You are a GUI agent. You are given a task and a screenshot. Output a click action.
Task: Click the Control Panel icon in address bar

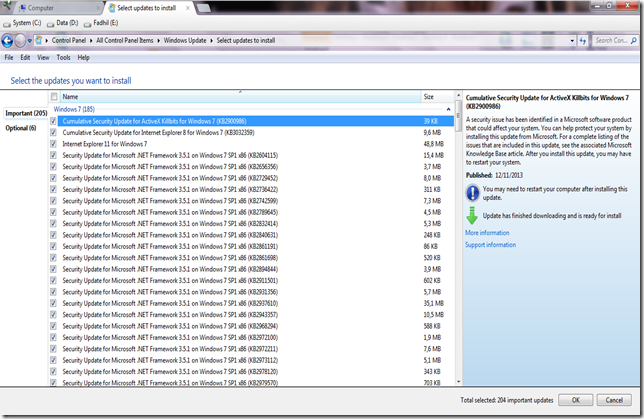tap(39, 40)
